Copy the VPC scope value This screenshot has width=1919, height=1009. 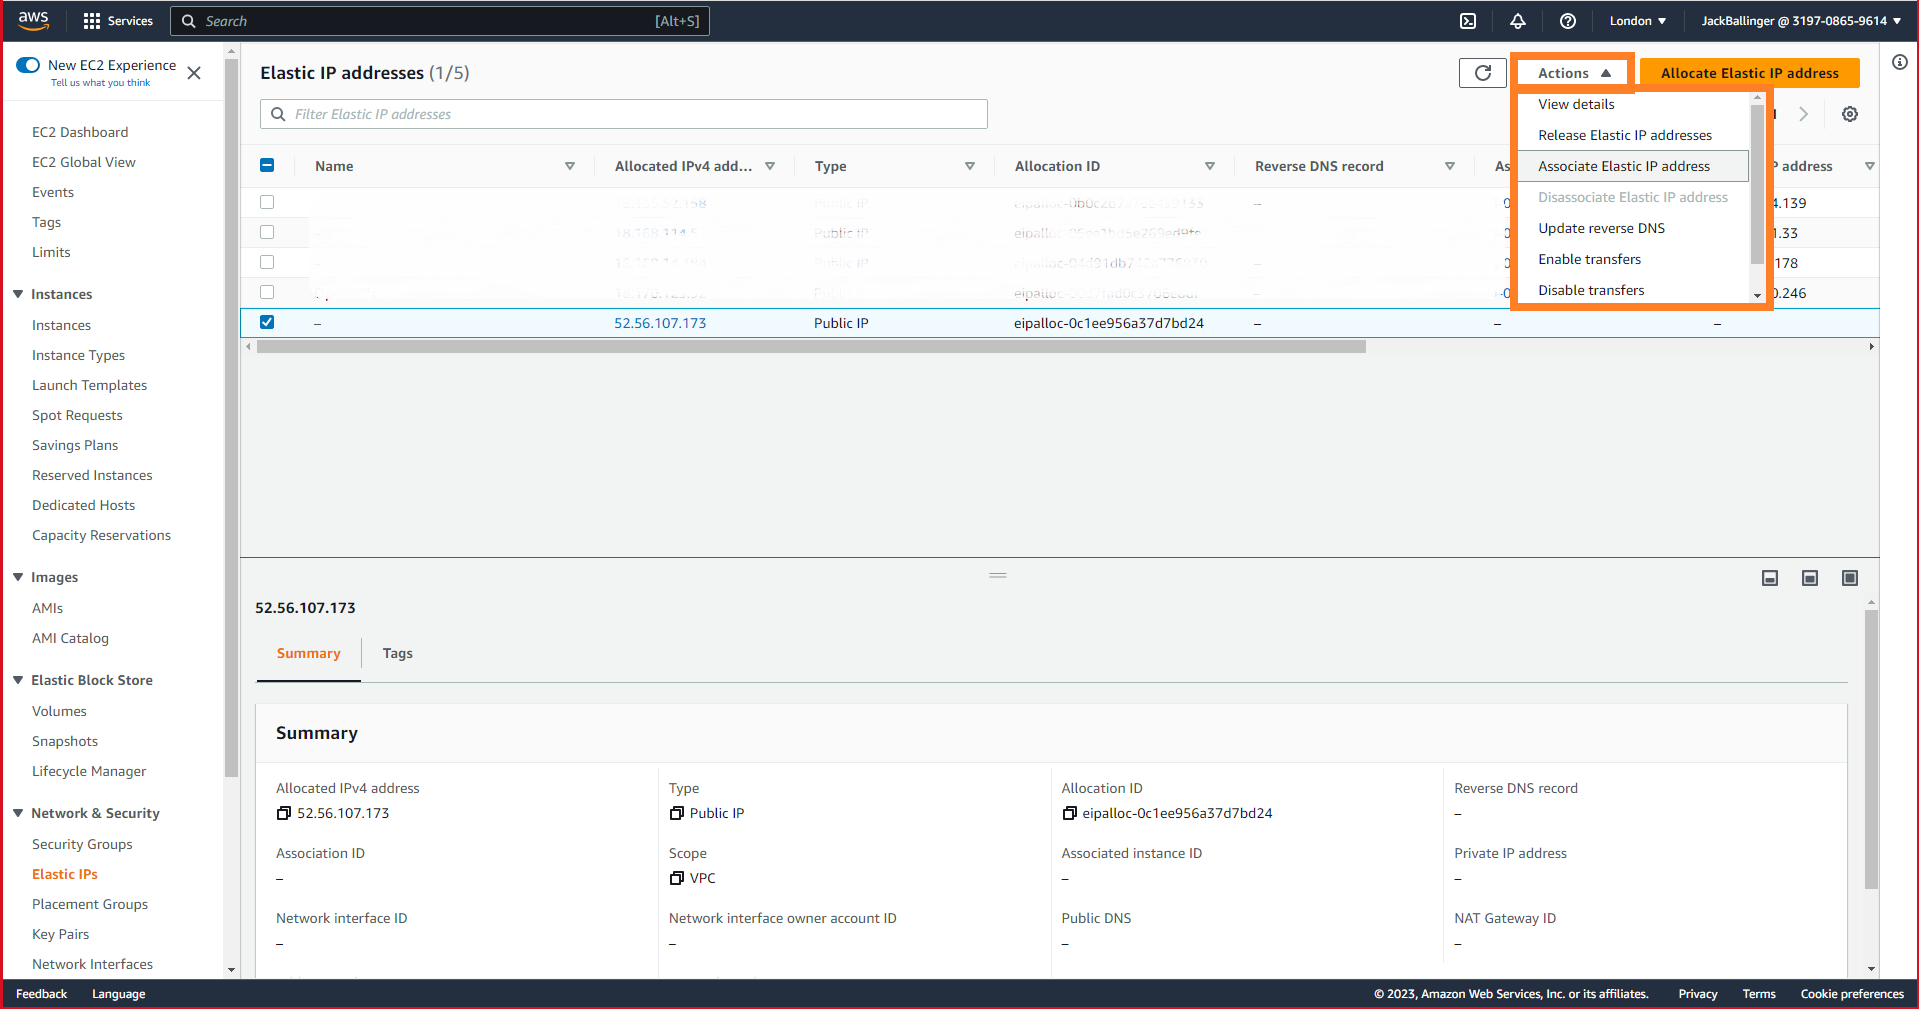tap(677, 878)
